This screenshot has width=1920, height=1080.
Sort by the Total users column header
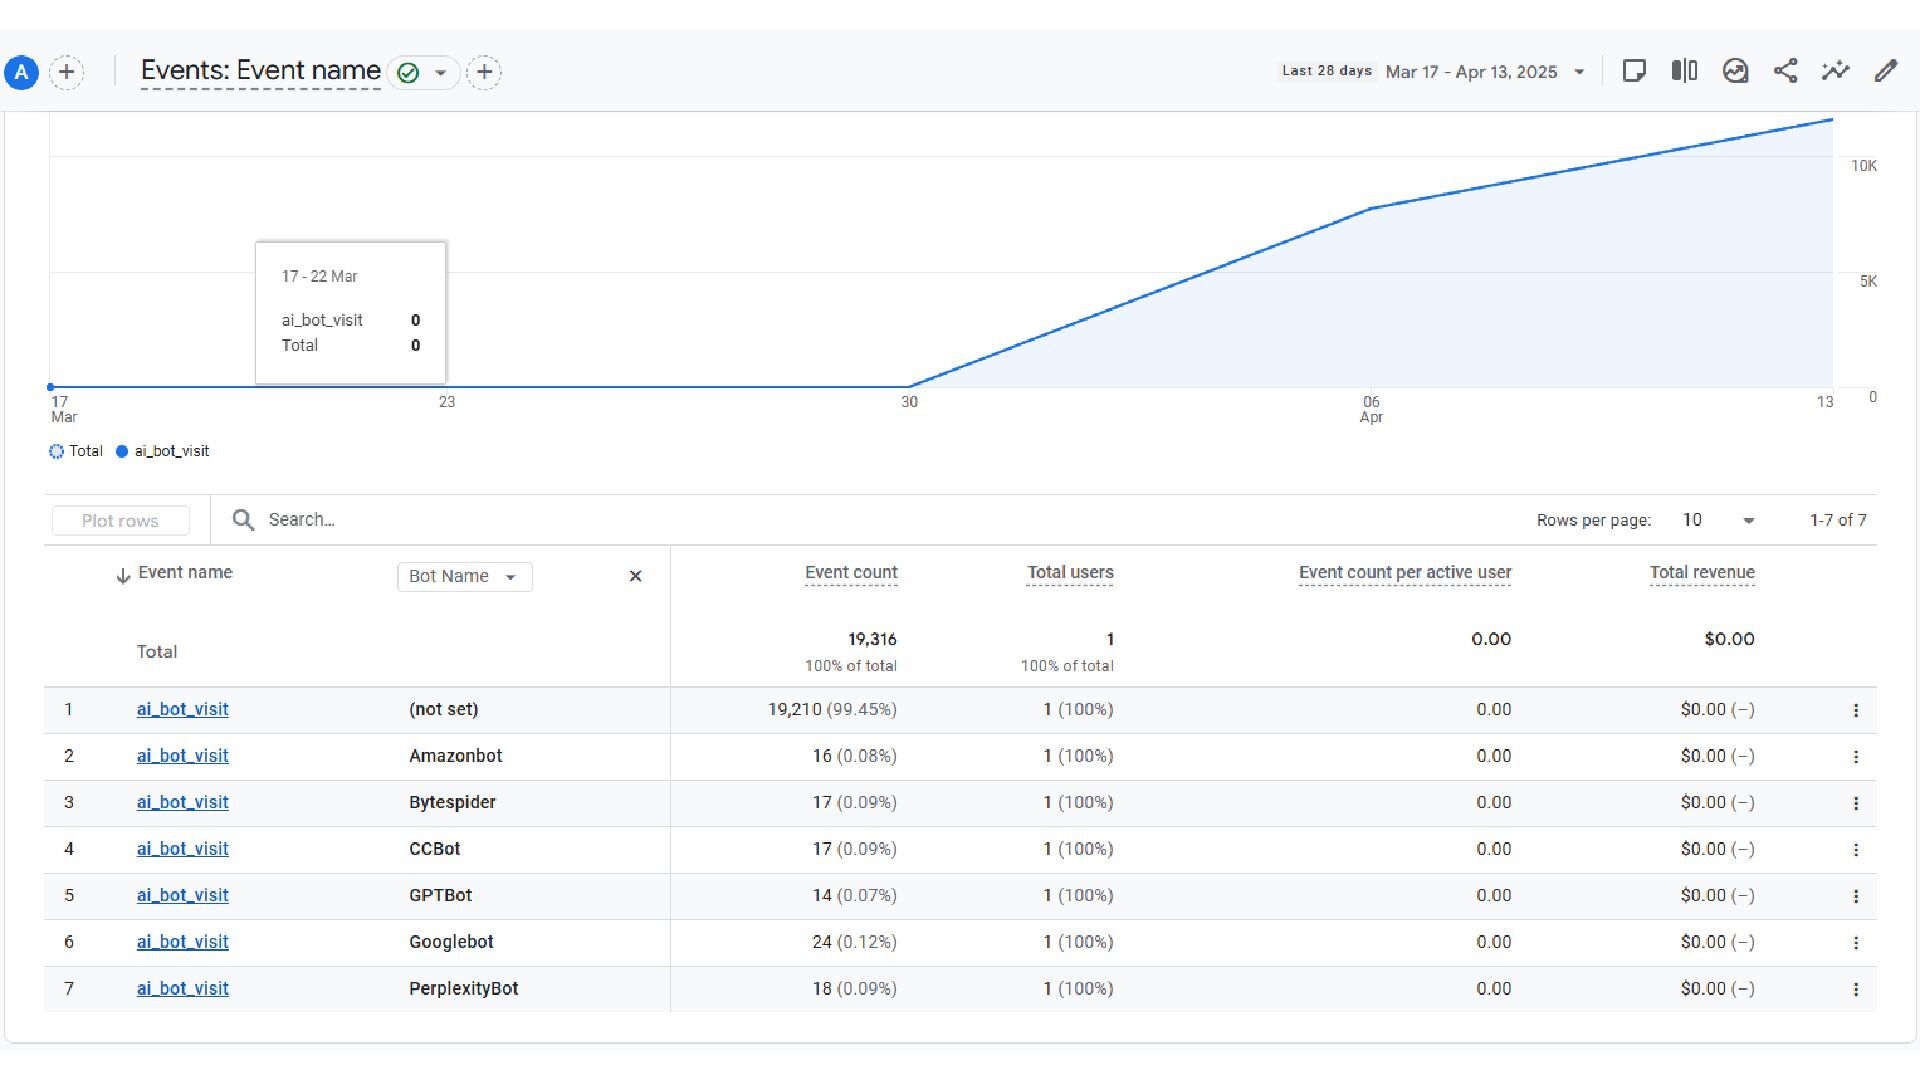pyautogui.click(x=1069, y=573)
